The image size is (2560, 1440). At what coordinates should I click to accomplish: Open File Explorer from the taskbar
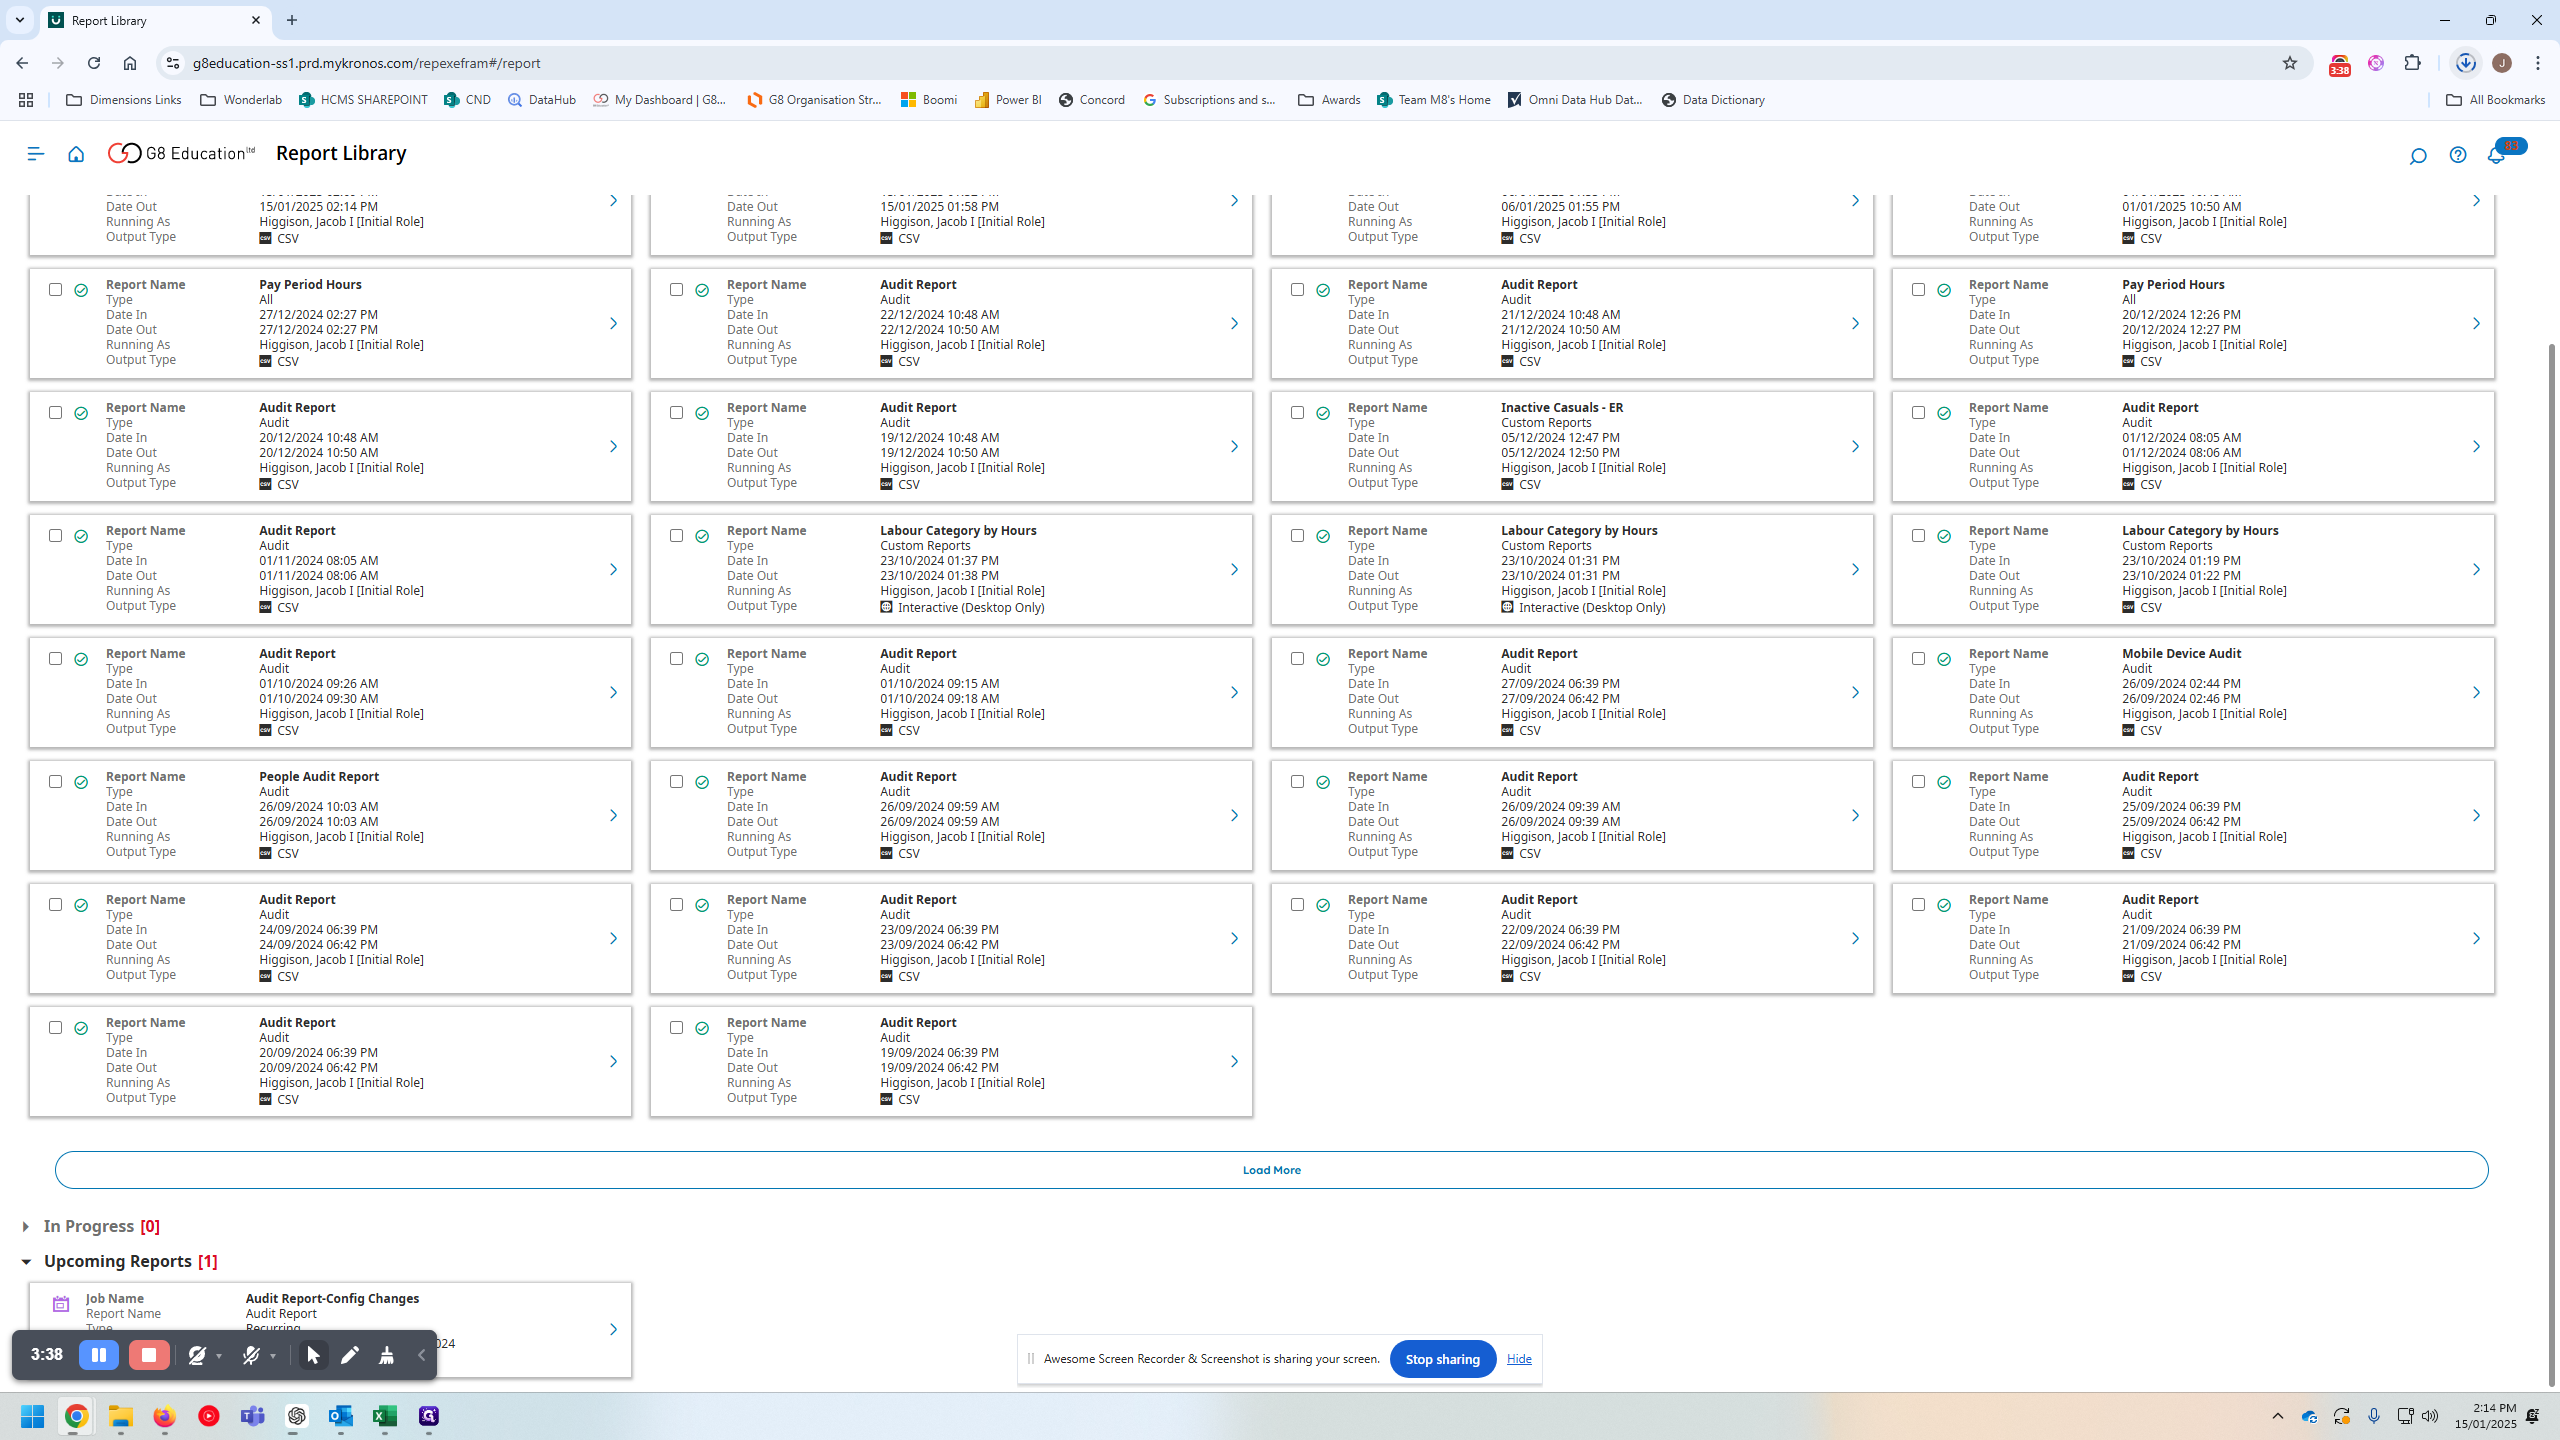click(x=121, y=1416)
